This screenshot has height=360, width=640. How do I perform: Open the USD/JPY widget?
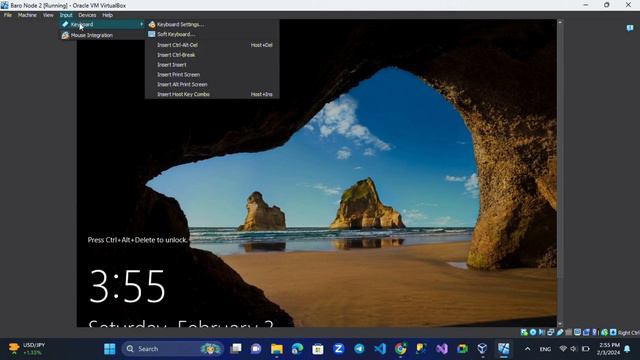click(x=27, y=349)
